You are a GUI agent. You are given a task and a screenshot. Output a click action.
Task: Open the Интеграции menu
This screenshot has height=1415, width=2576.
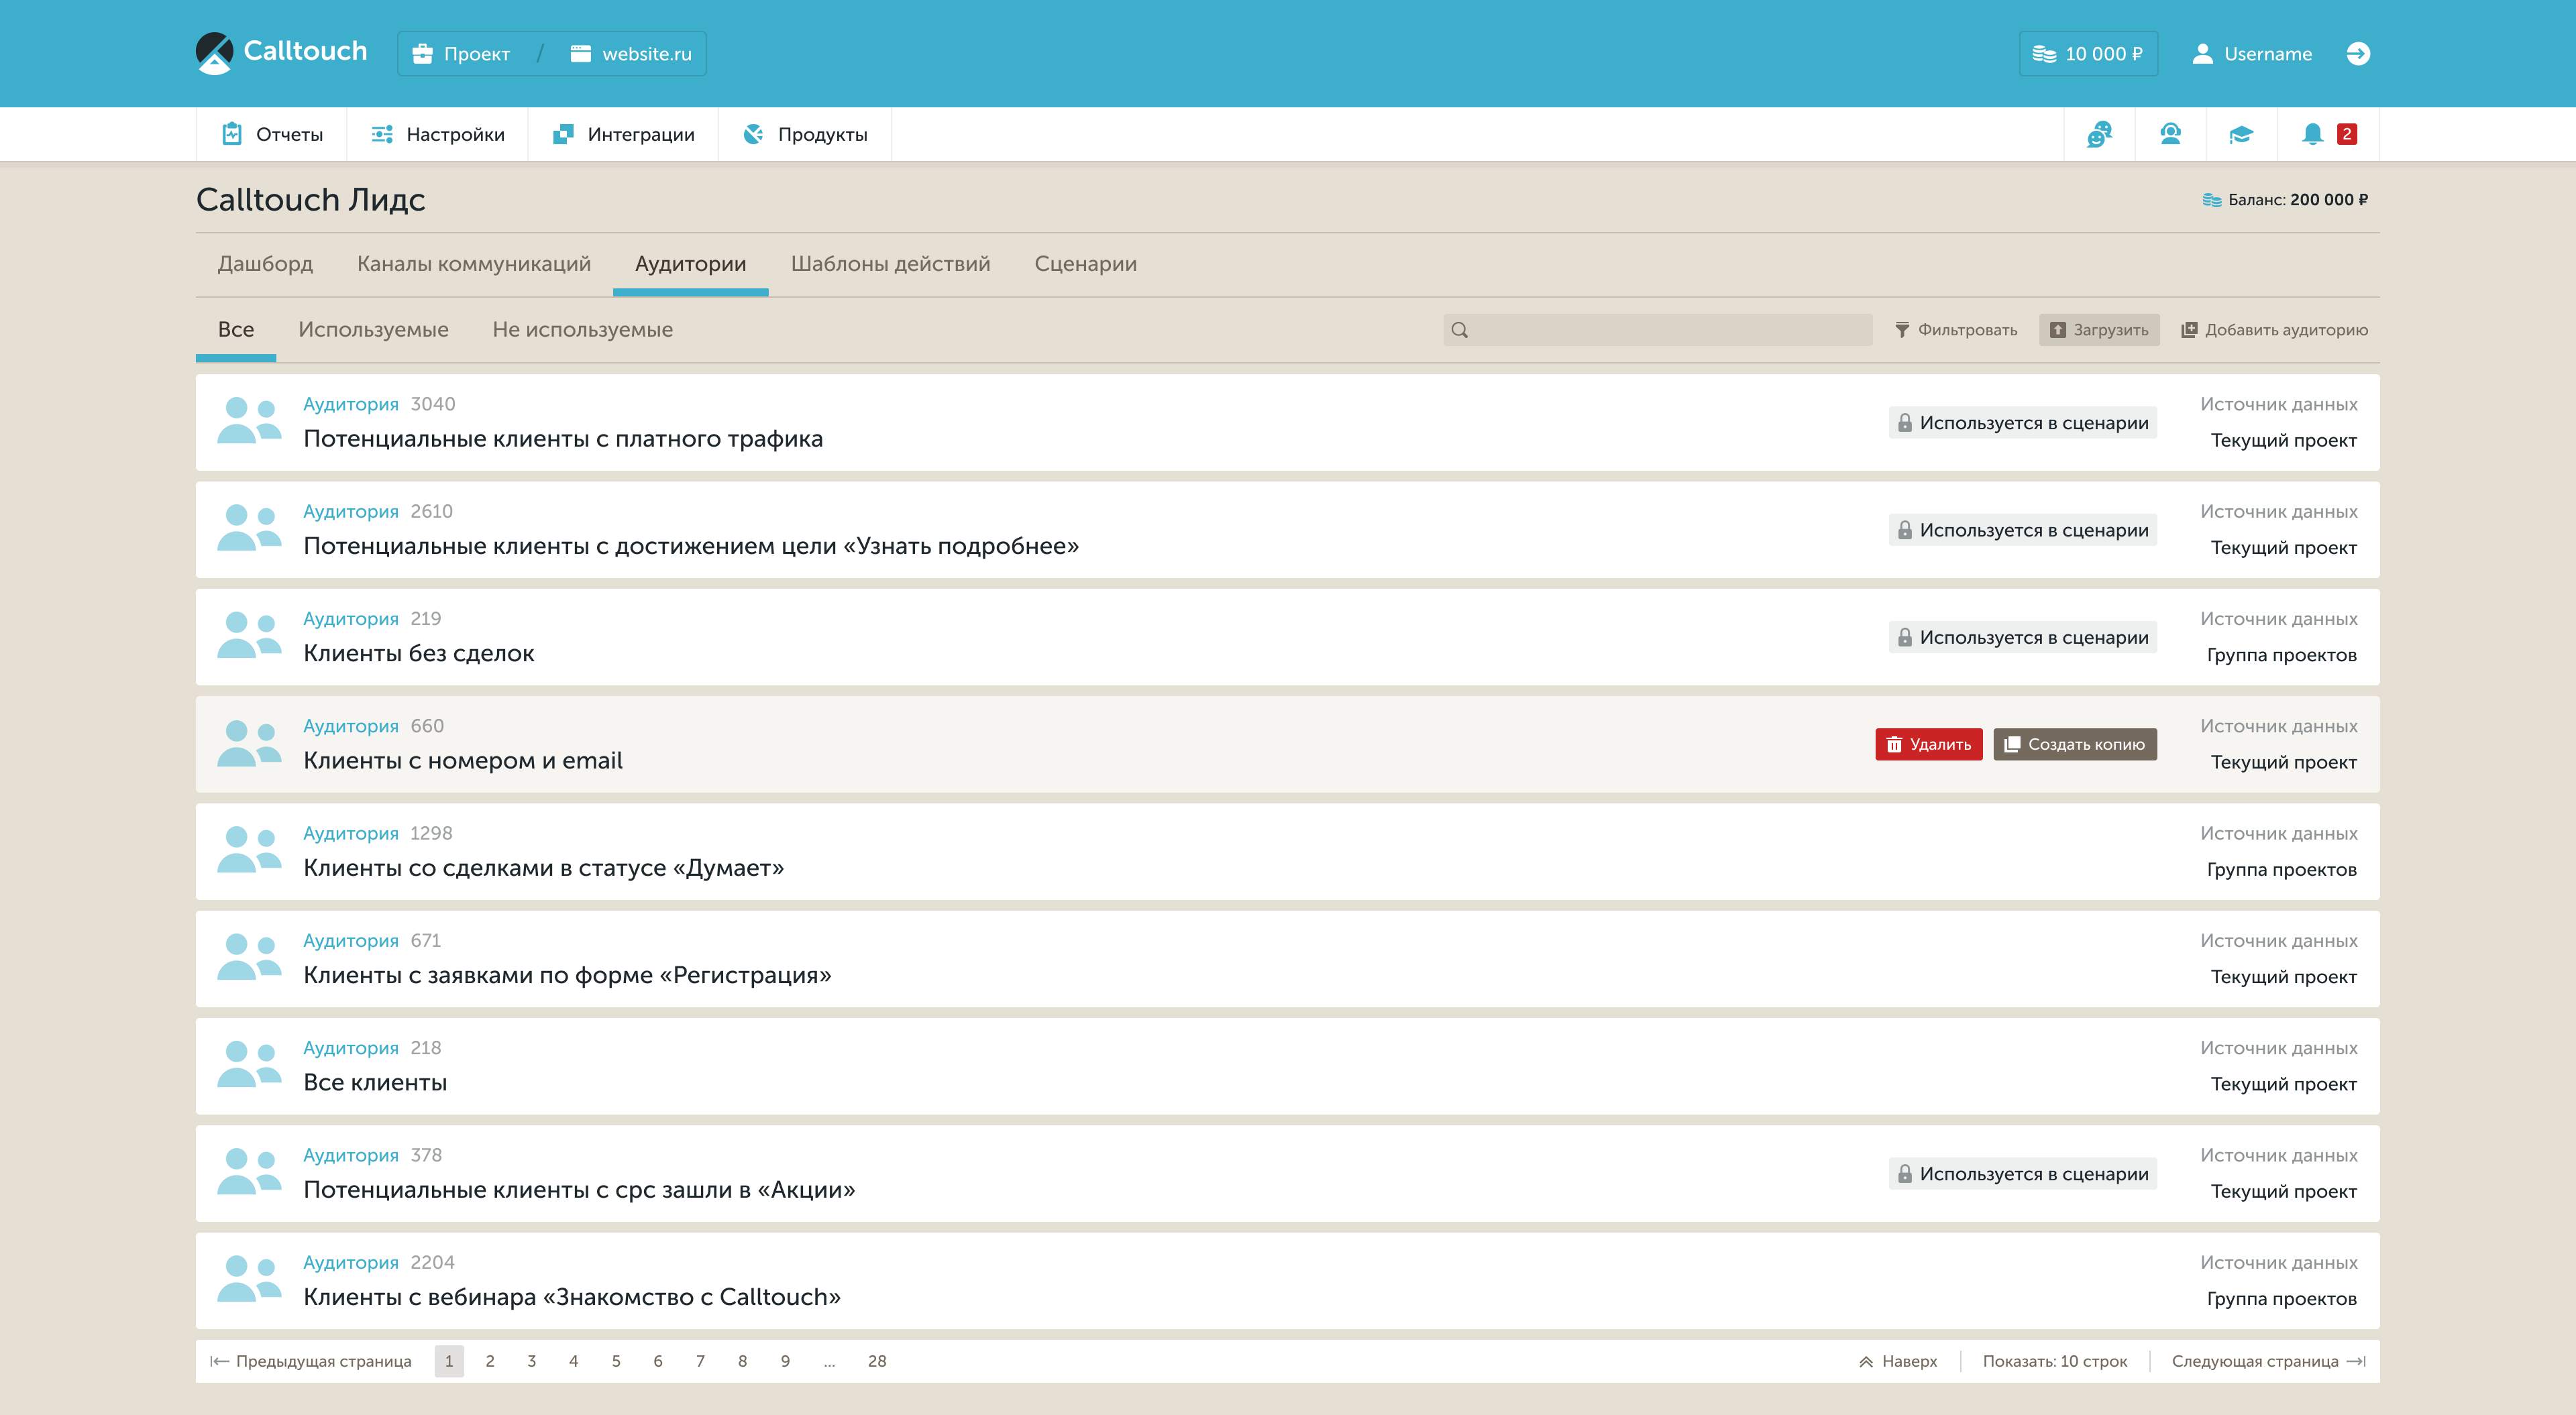pyautogui.click(x=624, y=134)
